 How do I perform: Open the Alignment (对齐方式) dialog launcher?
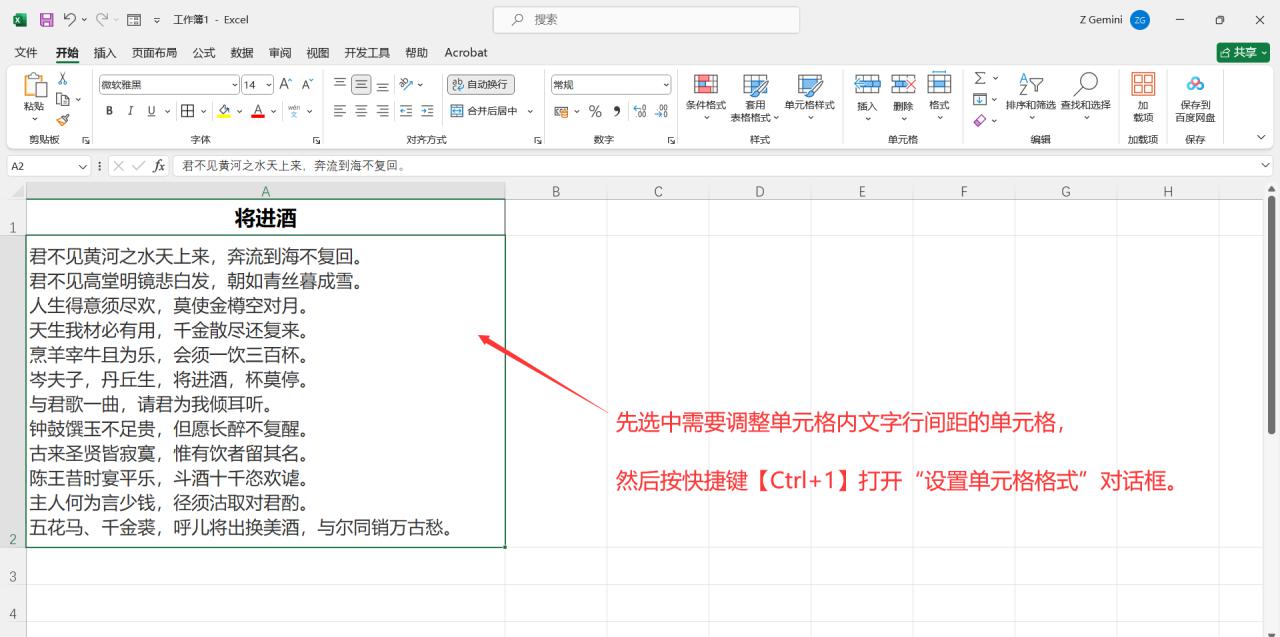click(537, 140)
